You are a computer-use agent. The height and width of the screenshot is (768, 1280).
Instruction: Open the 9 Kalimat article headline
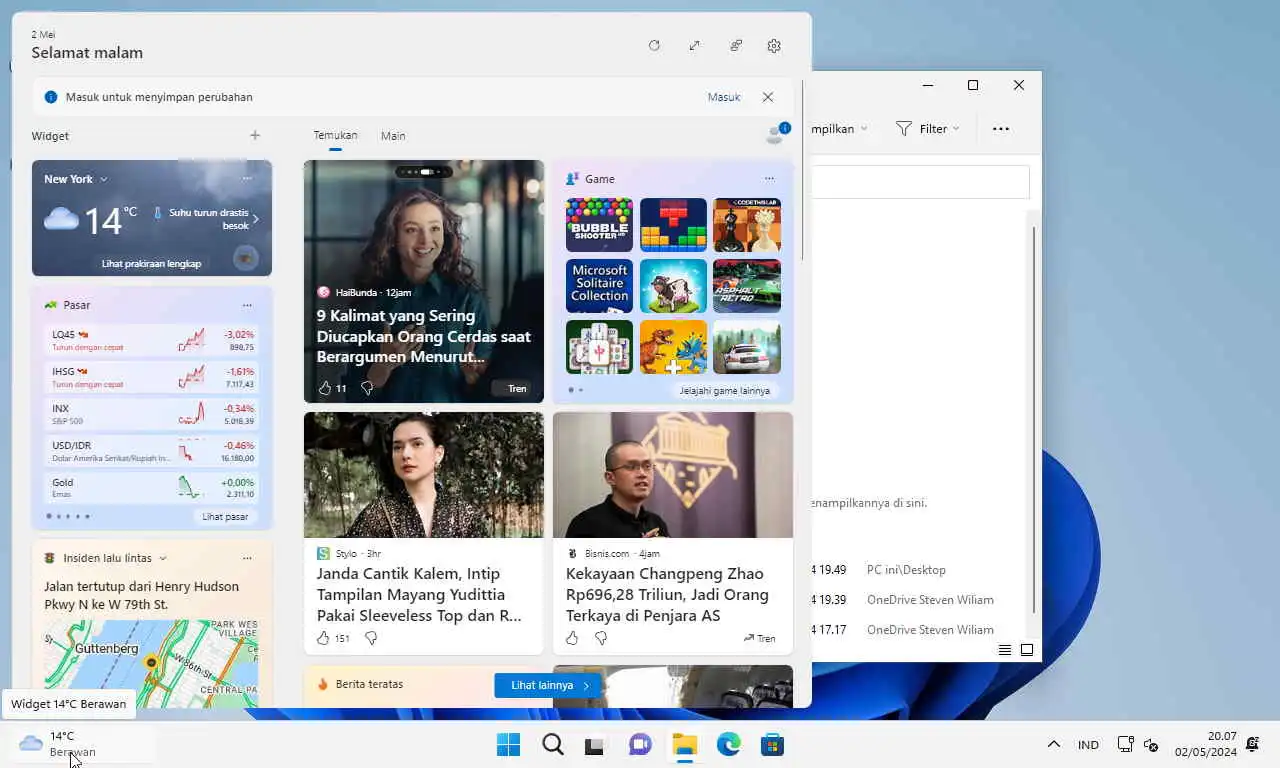(424, 336)
